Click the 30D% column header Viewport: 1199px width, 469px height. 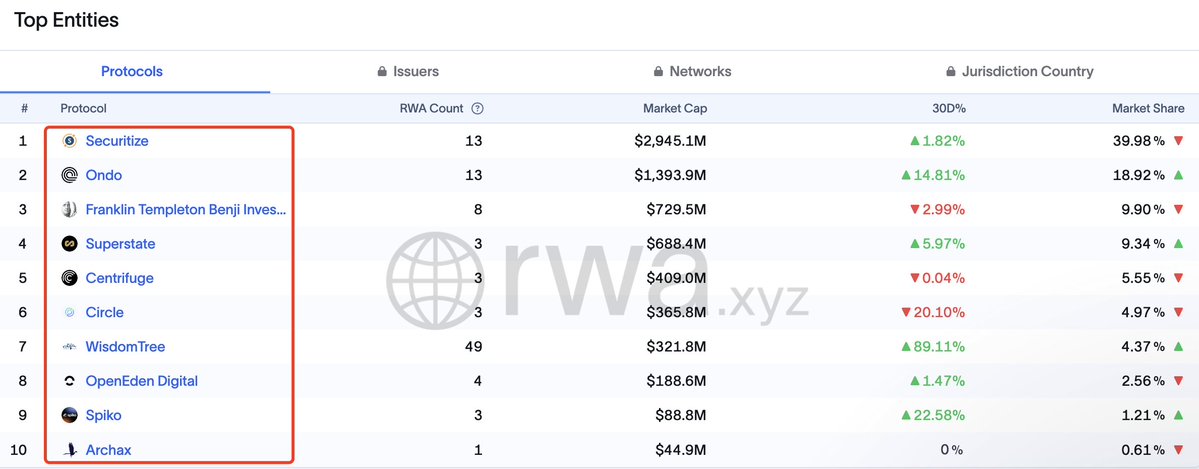(x=947, y=109)
